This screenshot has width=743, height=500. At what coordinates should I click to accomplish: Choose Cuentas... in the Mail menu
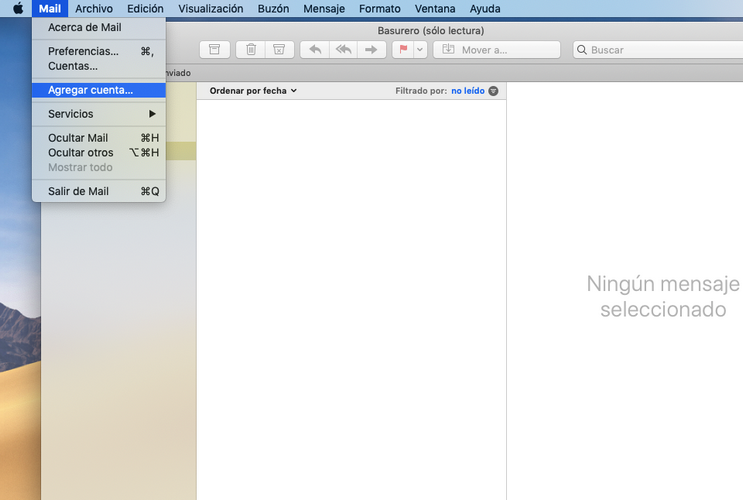pos(99,66)
